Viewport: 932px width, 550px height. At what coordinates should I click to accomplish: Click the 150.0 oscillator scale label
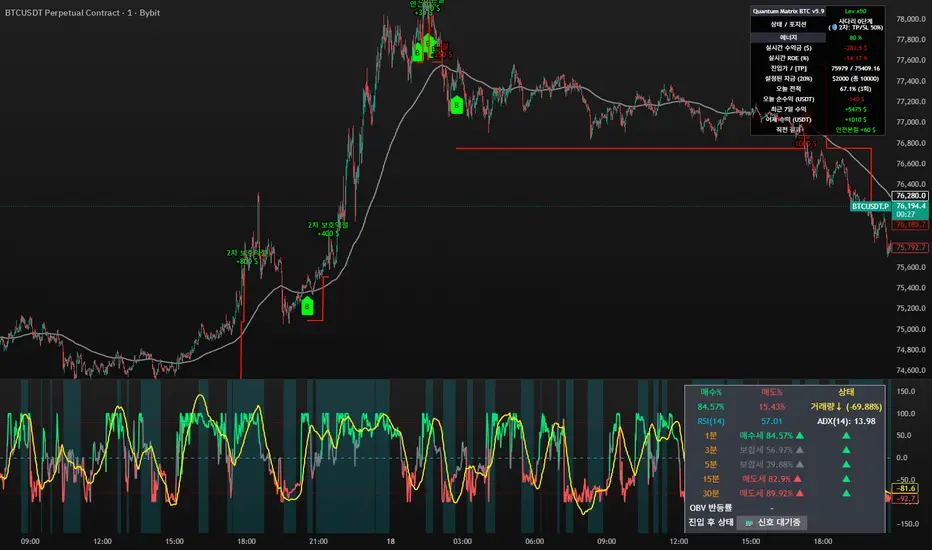(905, 391)
